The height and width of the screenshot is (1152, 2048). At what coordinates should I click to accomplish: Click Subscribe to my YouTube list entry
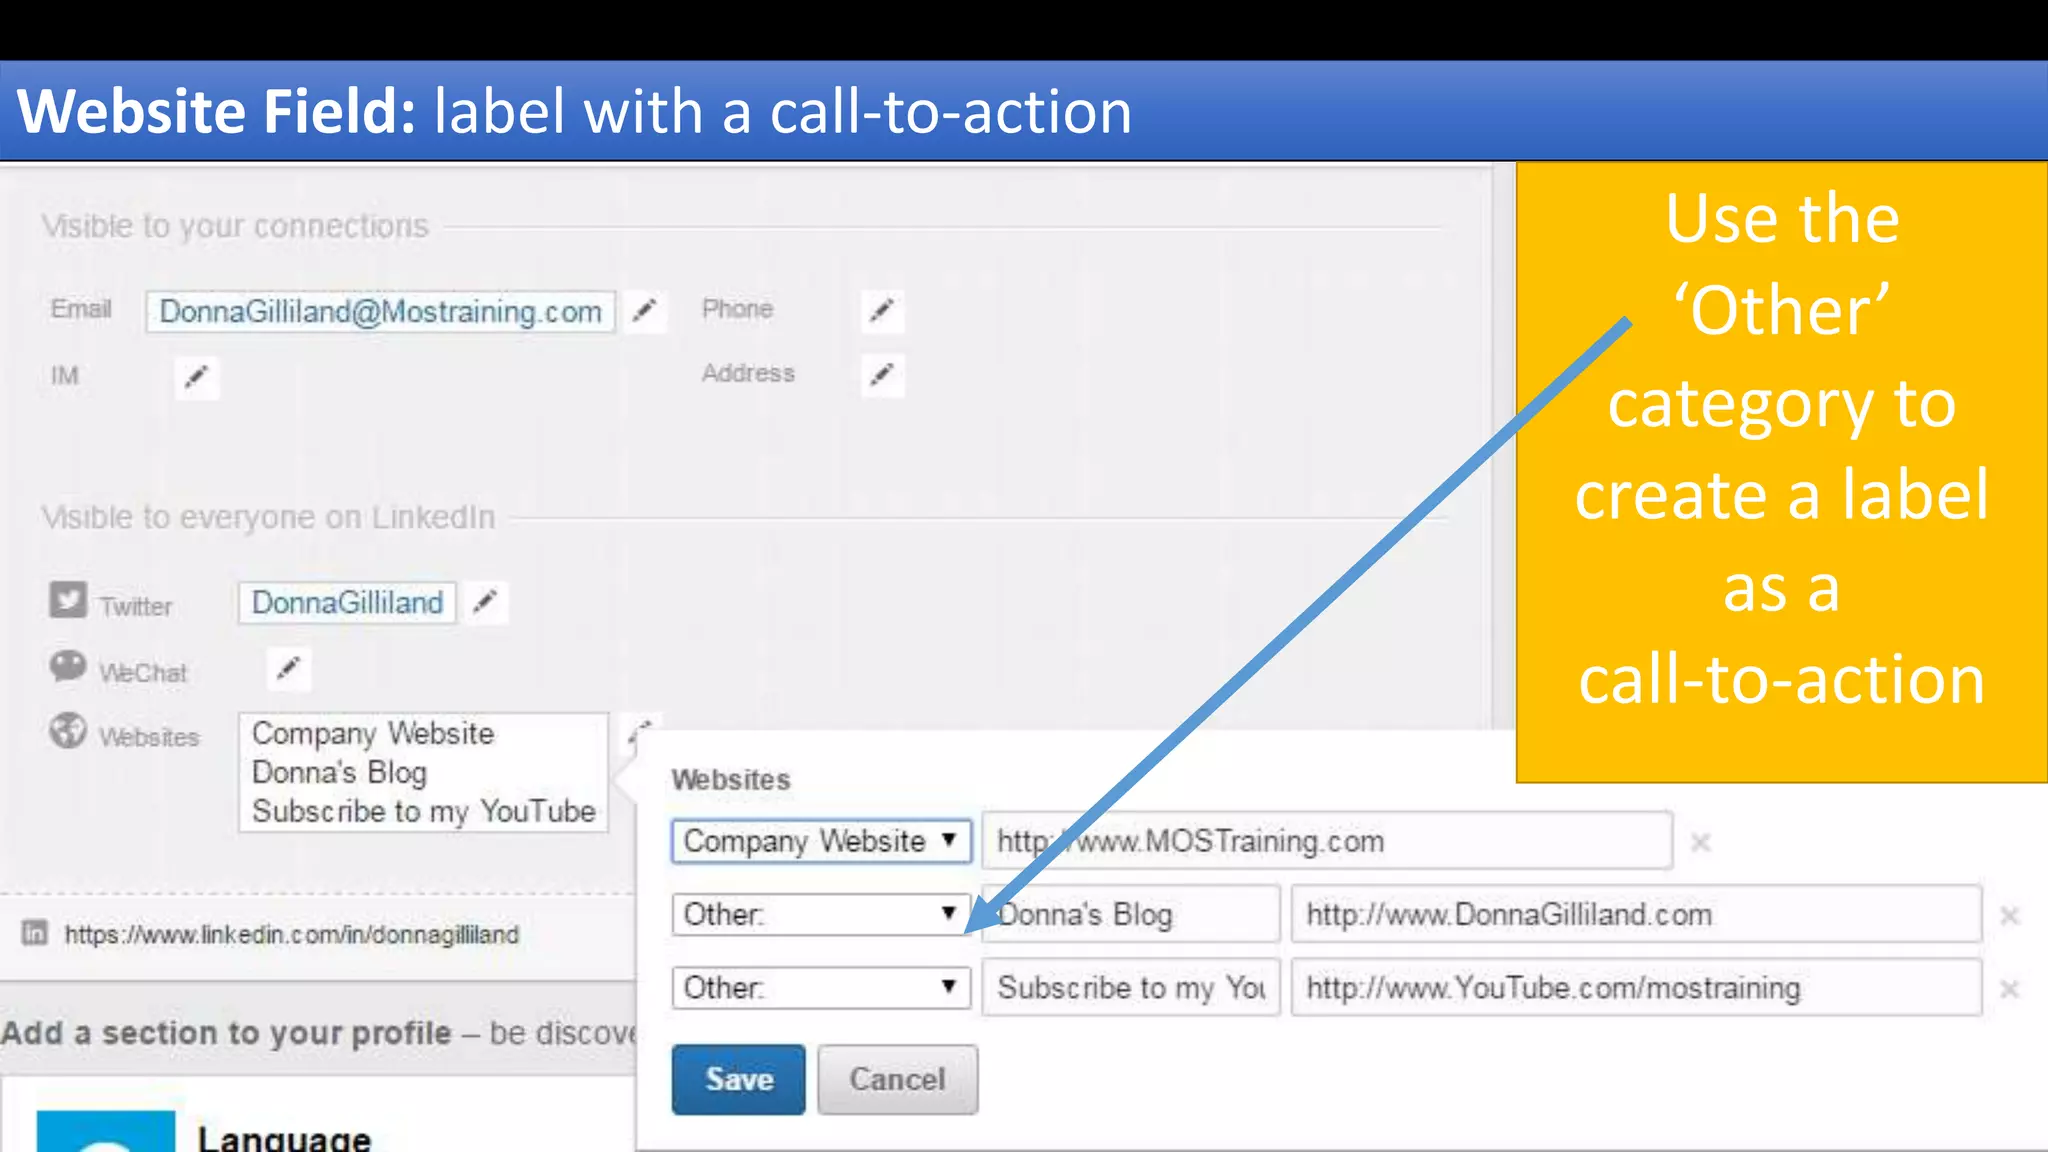pyautogui.click(x=424, y=811)
